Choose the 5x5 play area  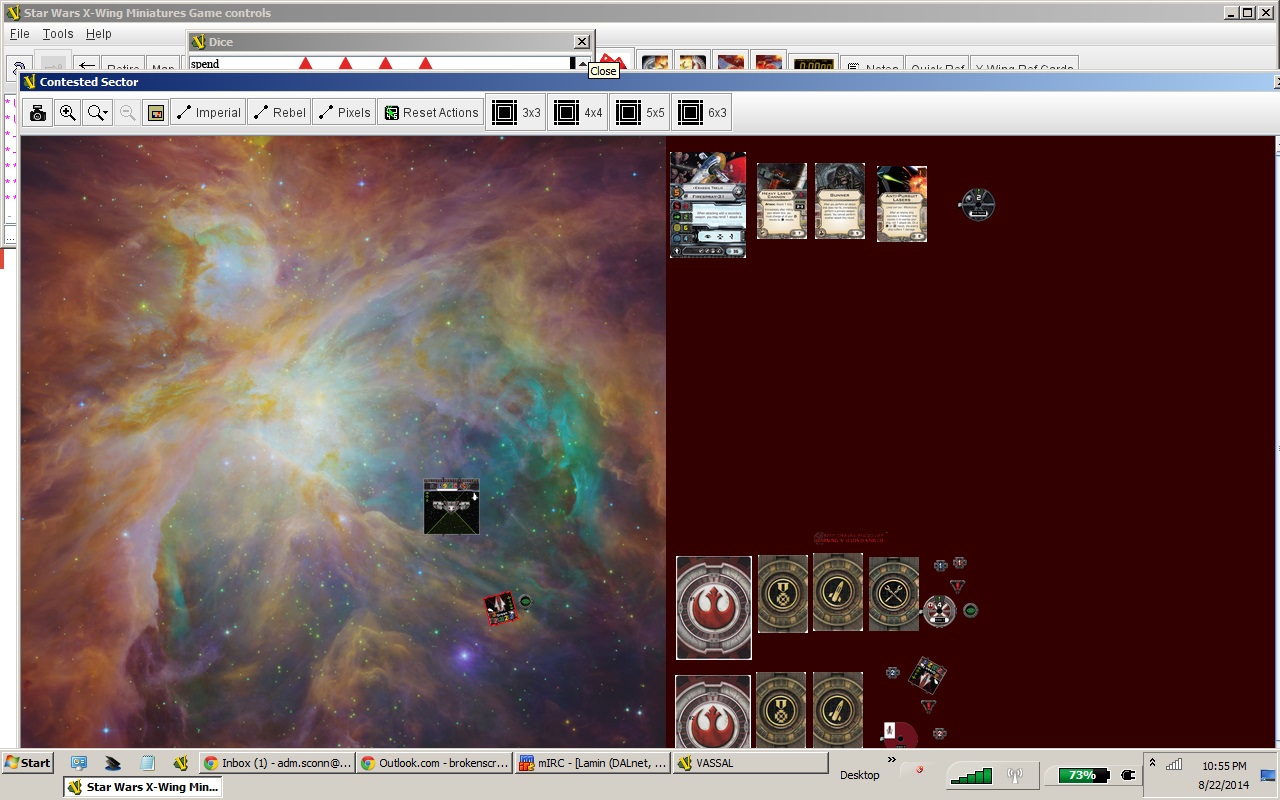pos(641,113)
